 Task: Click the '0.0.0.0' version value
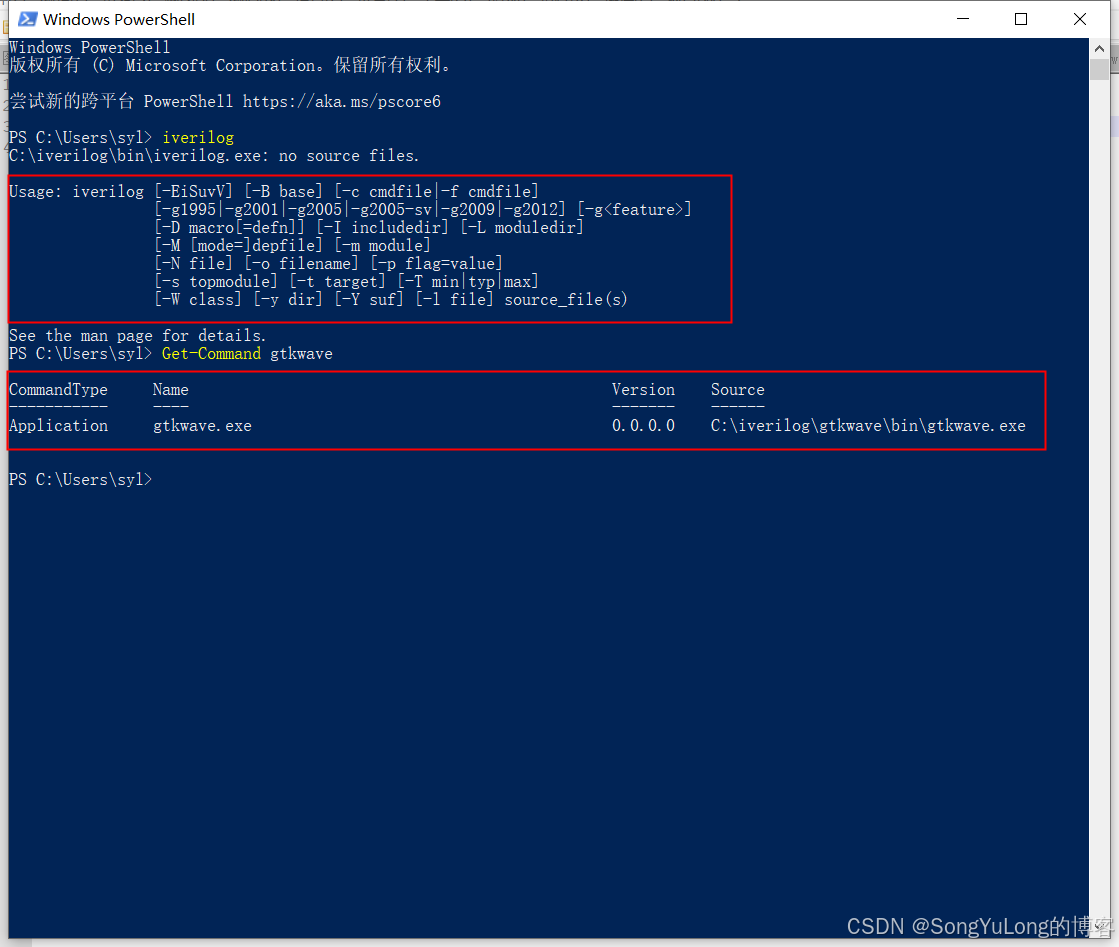pyautogui.click(x=643, y=426)
